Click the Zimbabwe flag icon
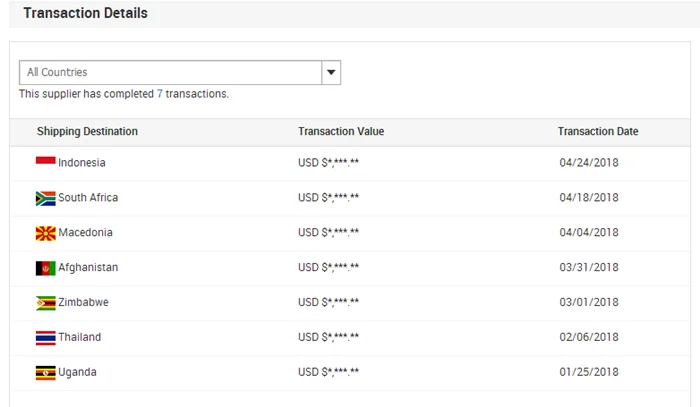The width and height of the screenshot is (700, 407). coord(45,303)
